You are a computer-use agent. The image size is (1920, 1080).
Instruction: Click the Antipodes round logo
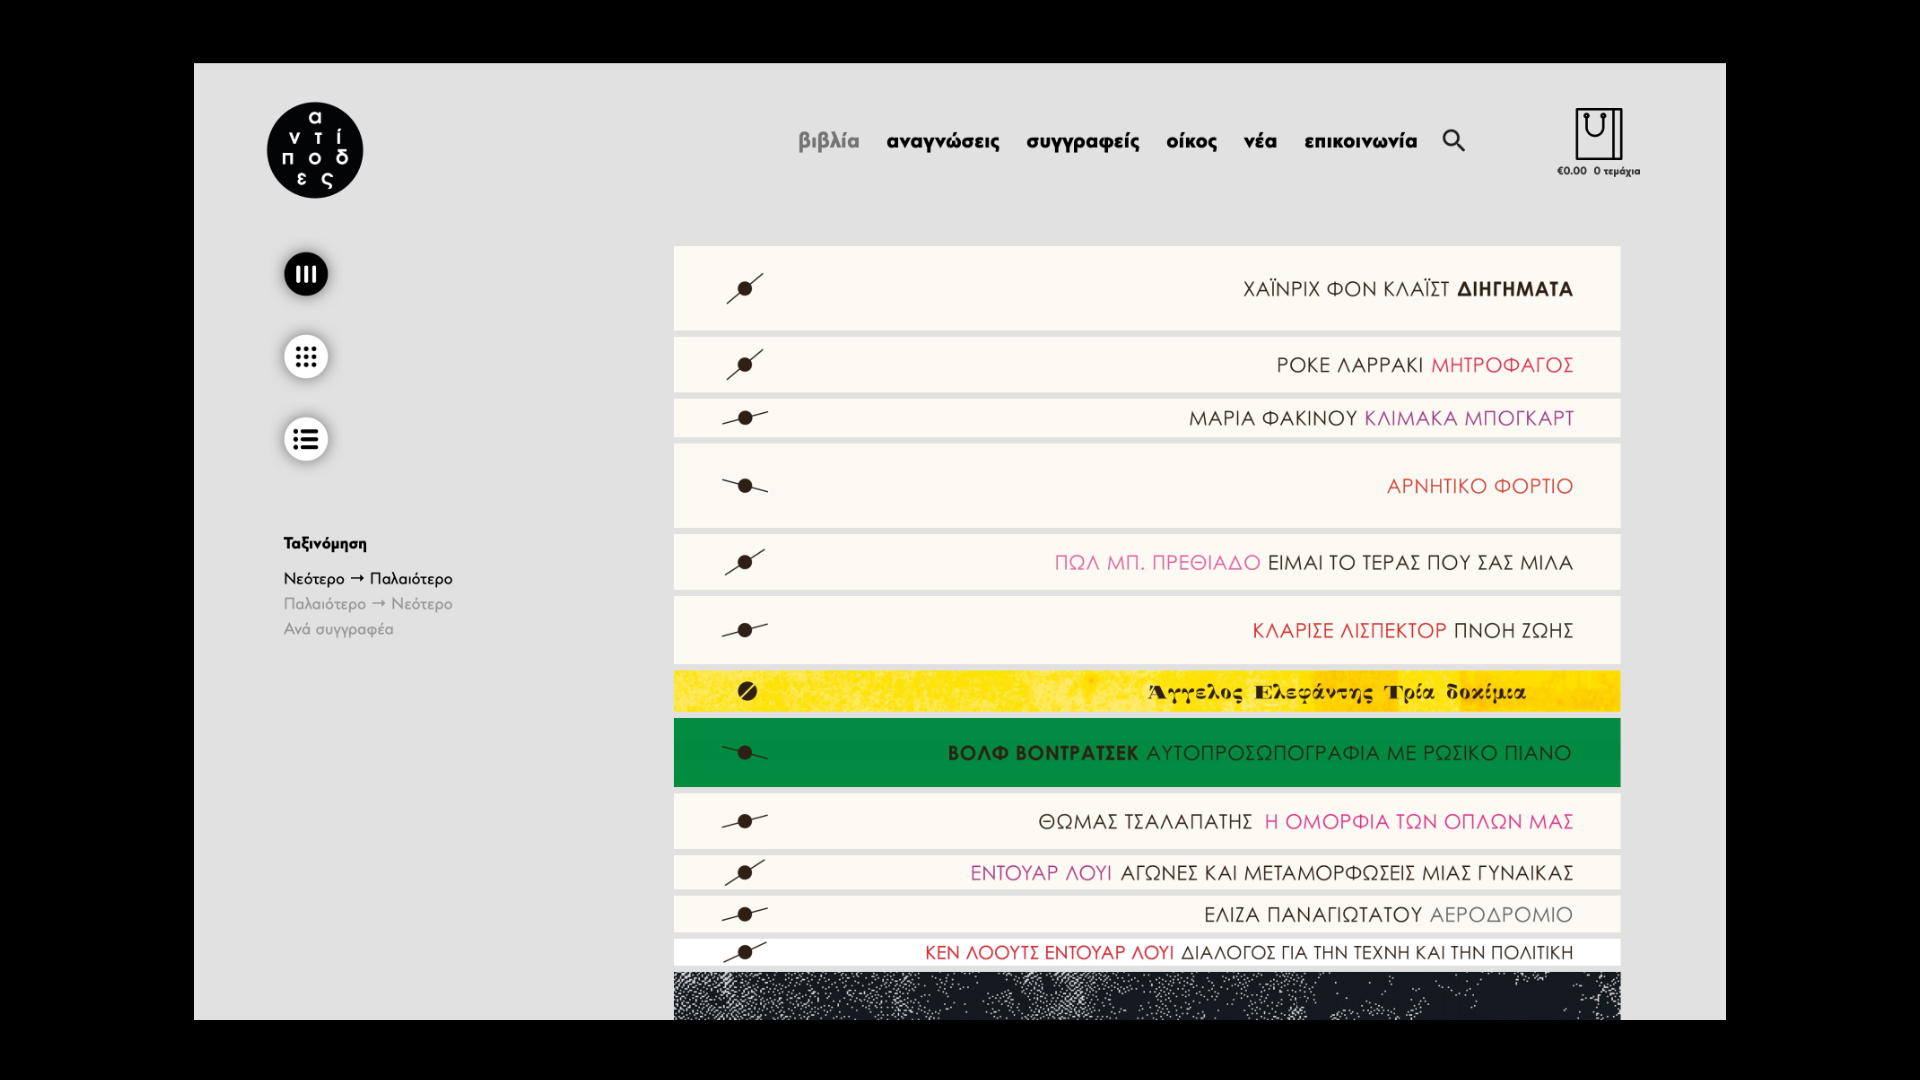click(314, 150)
